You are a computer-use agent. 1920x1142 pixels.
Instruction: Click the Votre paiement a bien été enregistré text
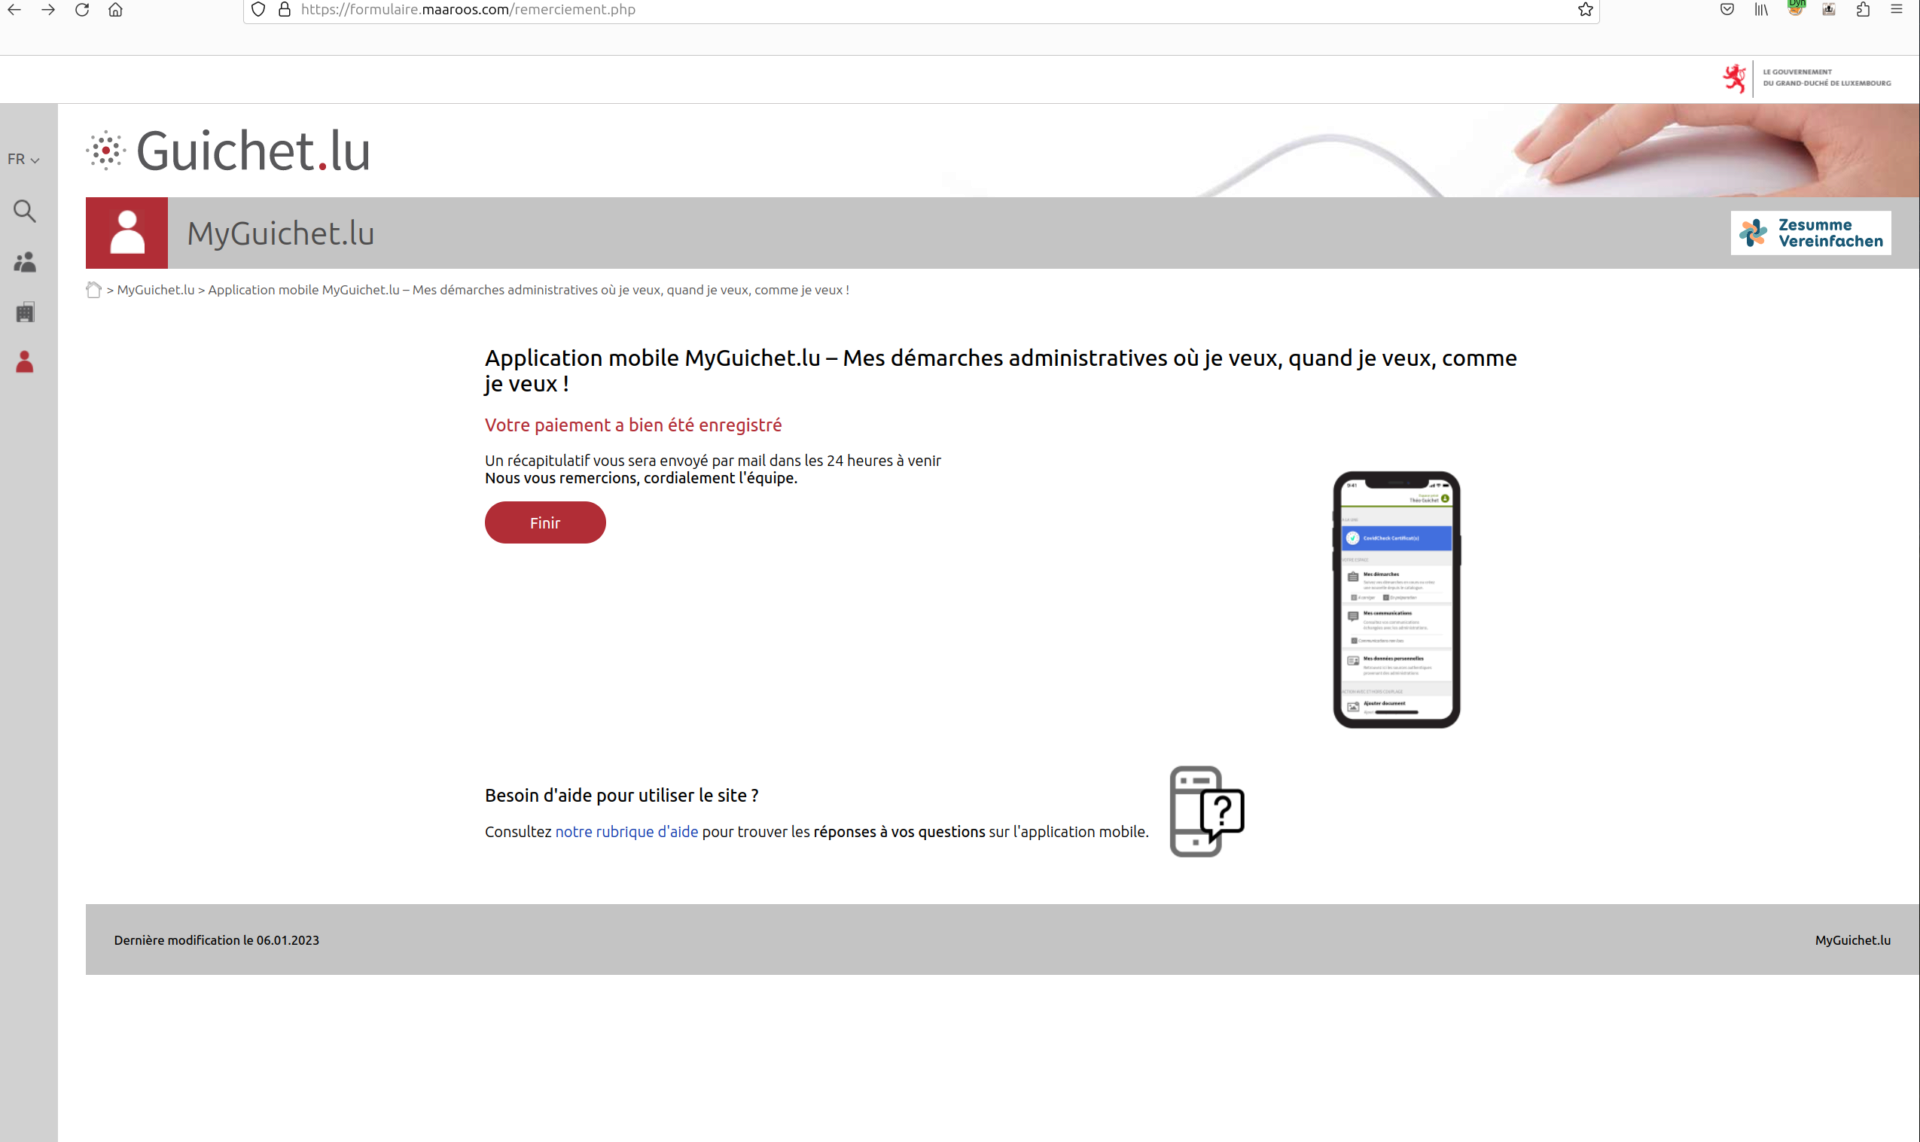coord(633,425)
